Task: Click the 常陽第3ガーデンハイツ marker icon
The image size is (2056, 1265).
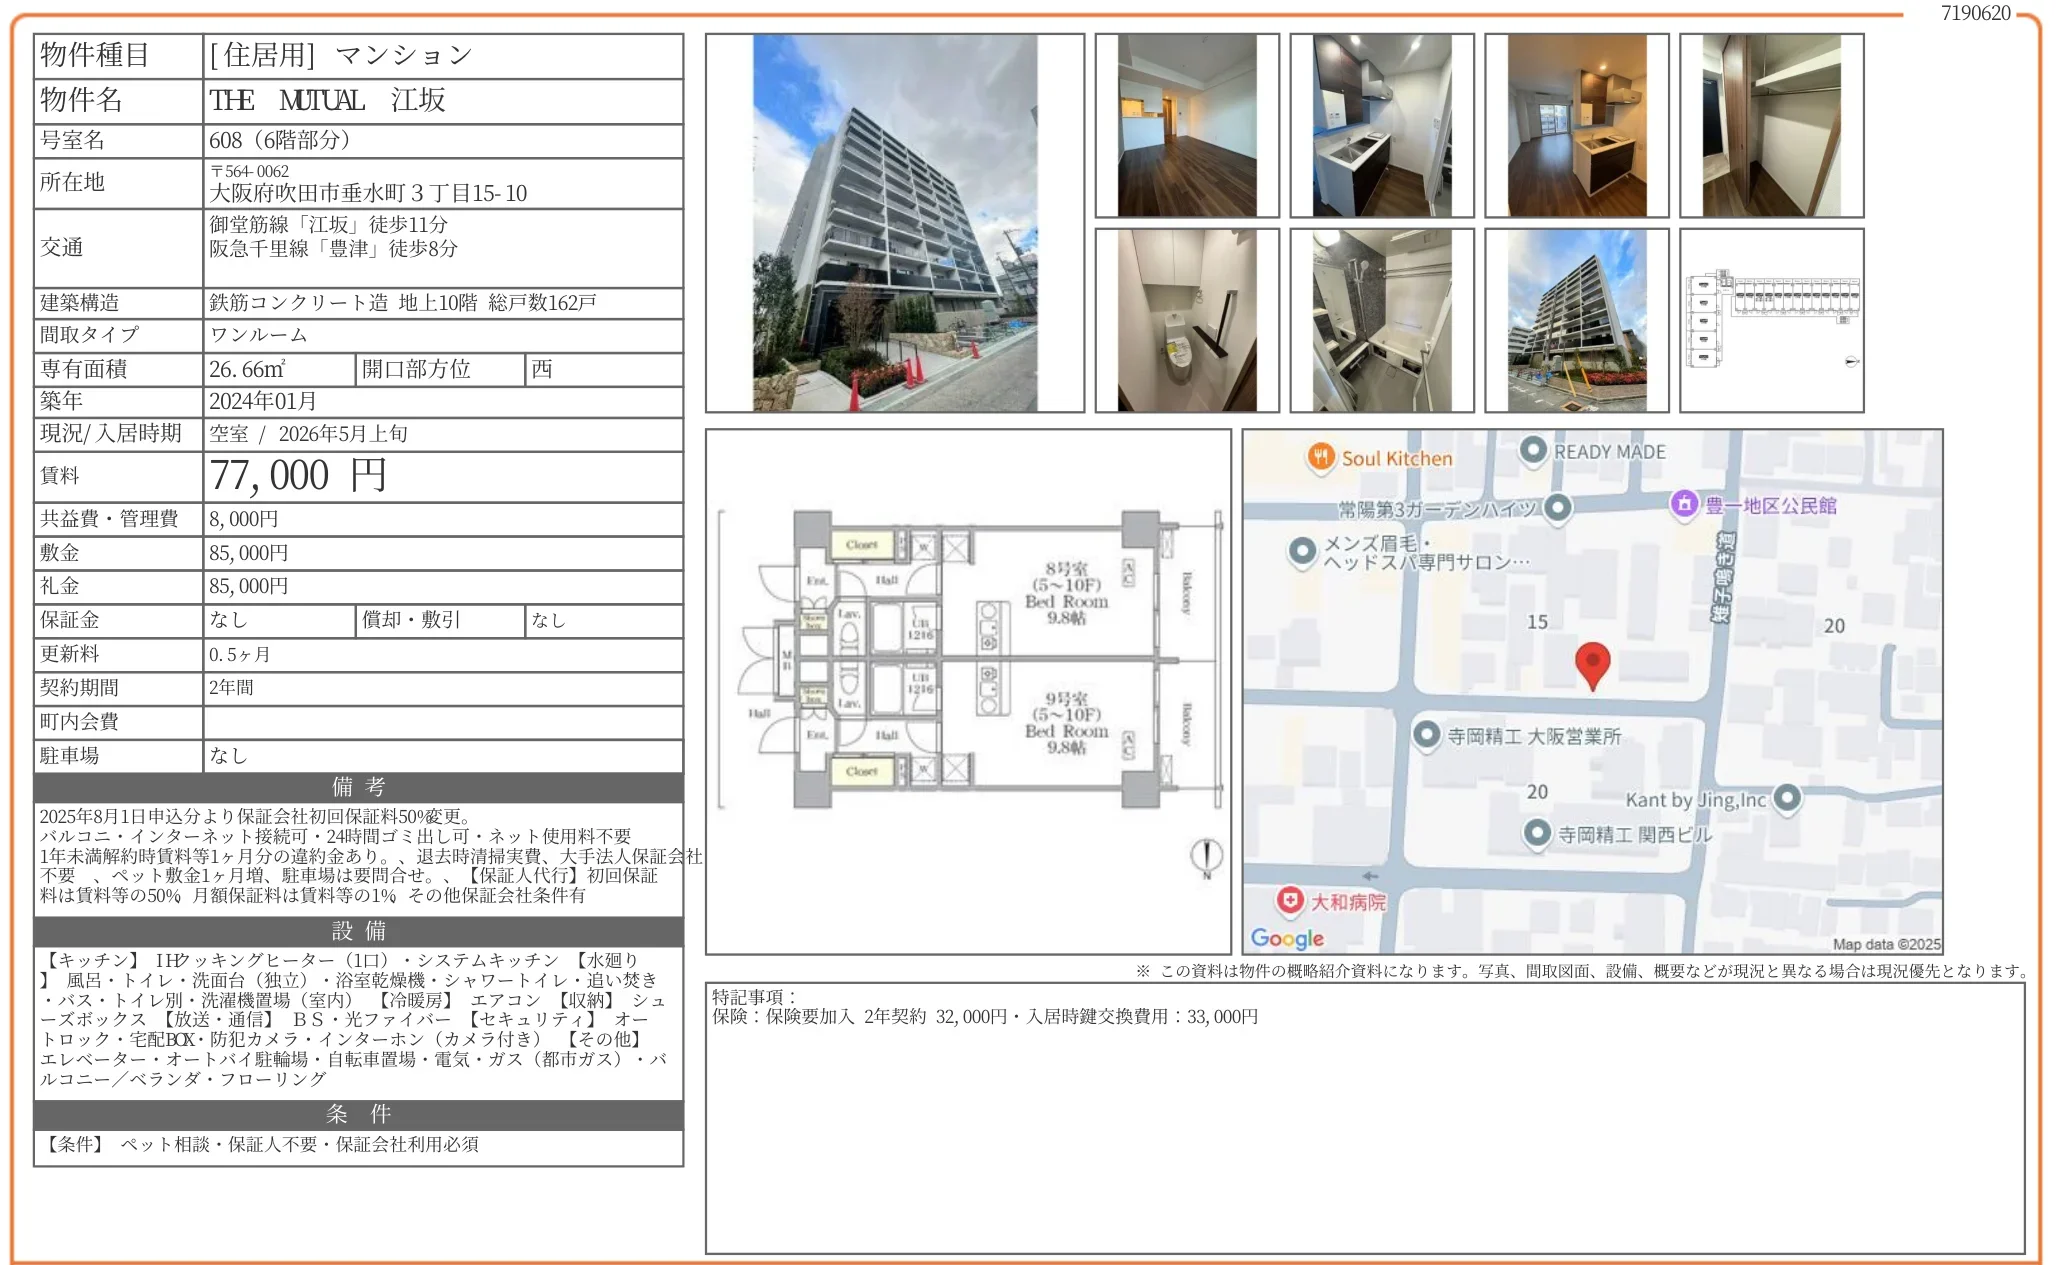Action: (x=1557, y=508)
